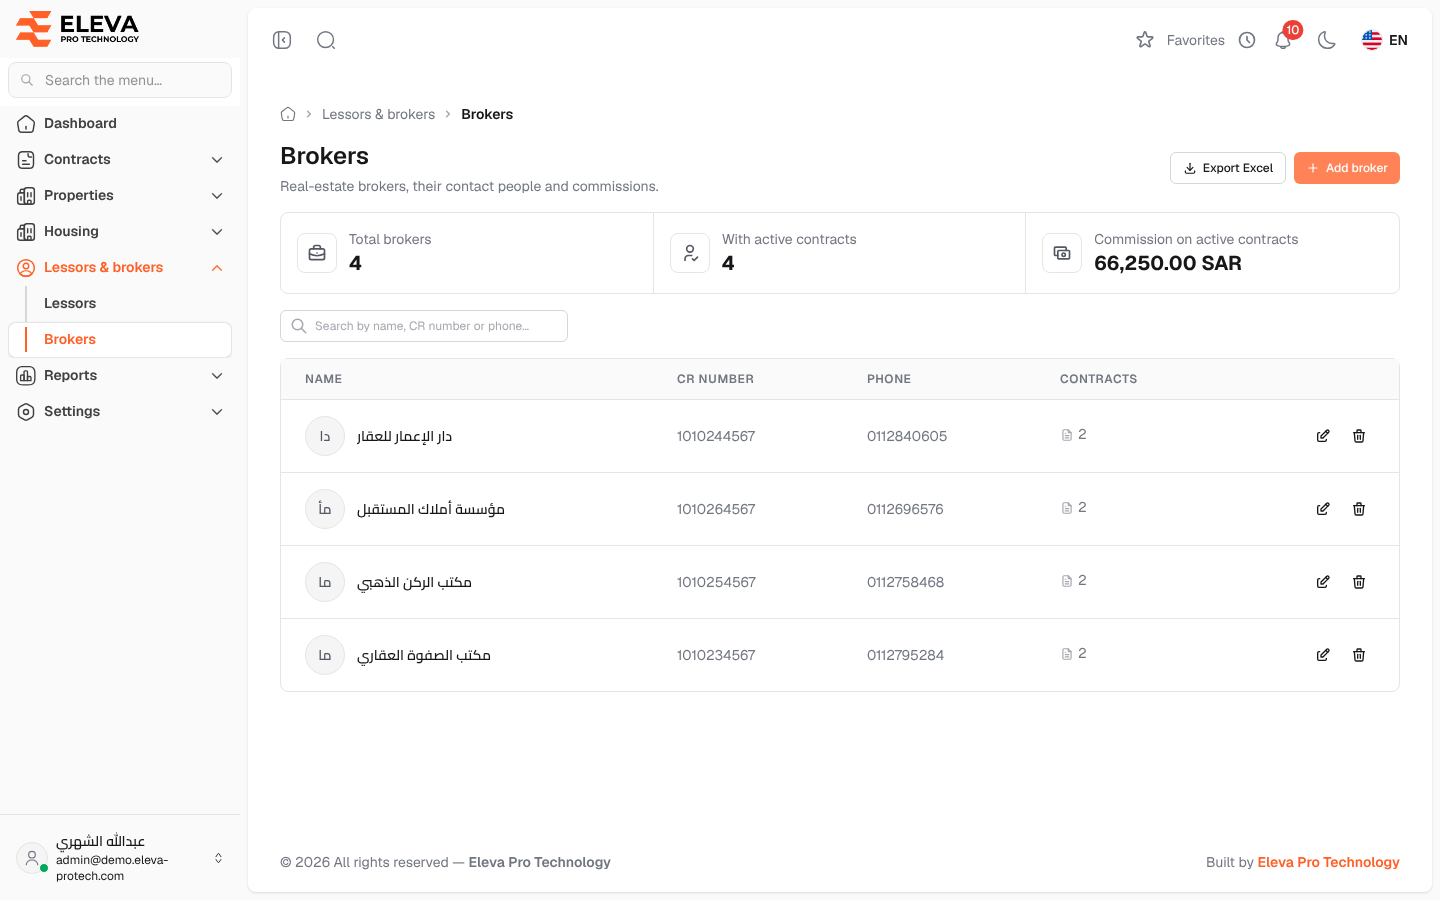This screenshot has height=900, width=1440.
Task: Edit broker دار الإعمار للعقار
Action: pyautogui.click(x=1323, y=436)
